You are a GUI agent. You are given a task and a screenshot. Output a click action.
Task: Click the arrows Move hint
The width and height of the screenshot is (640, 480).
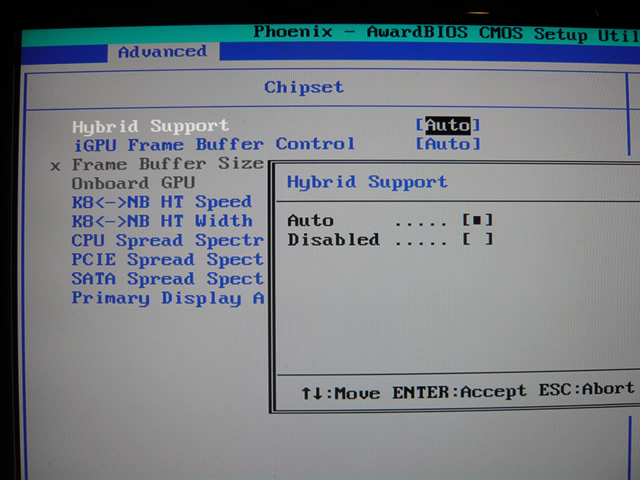tap(341, 393)
